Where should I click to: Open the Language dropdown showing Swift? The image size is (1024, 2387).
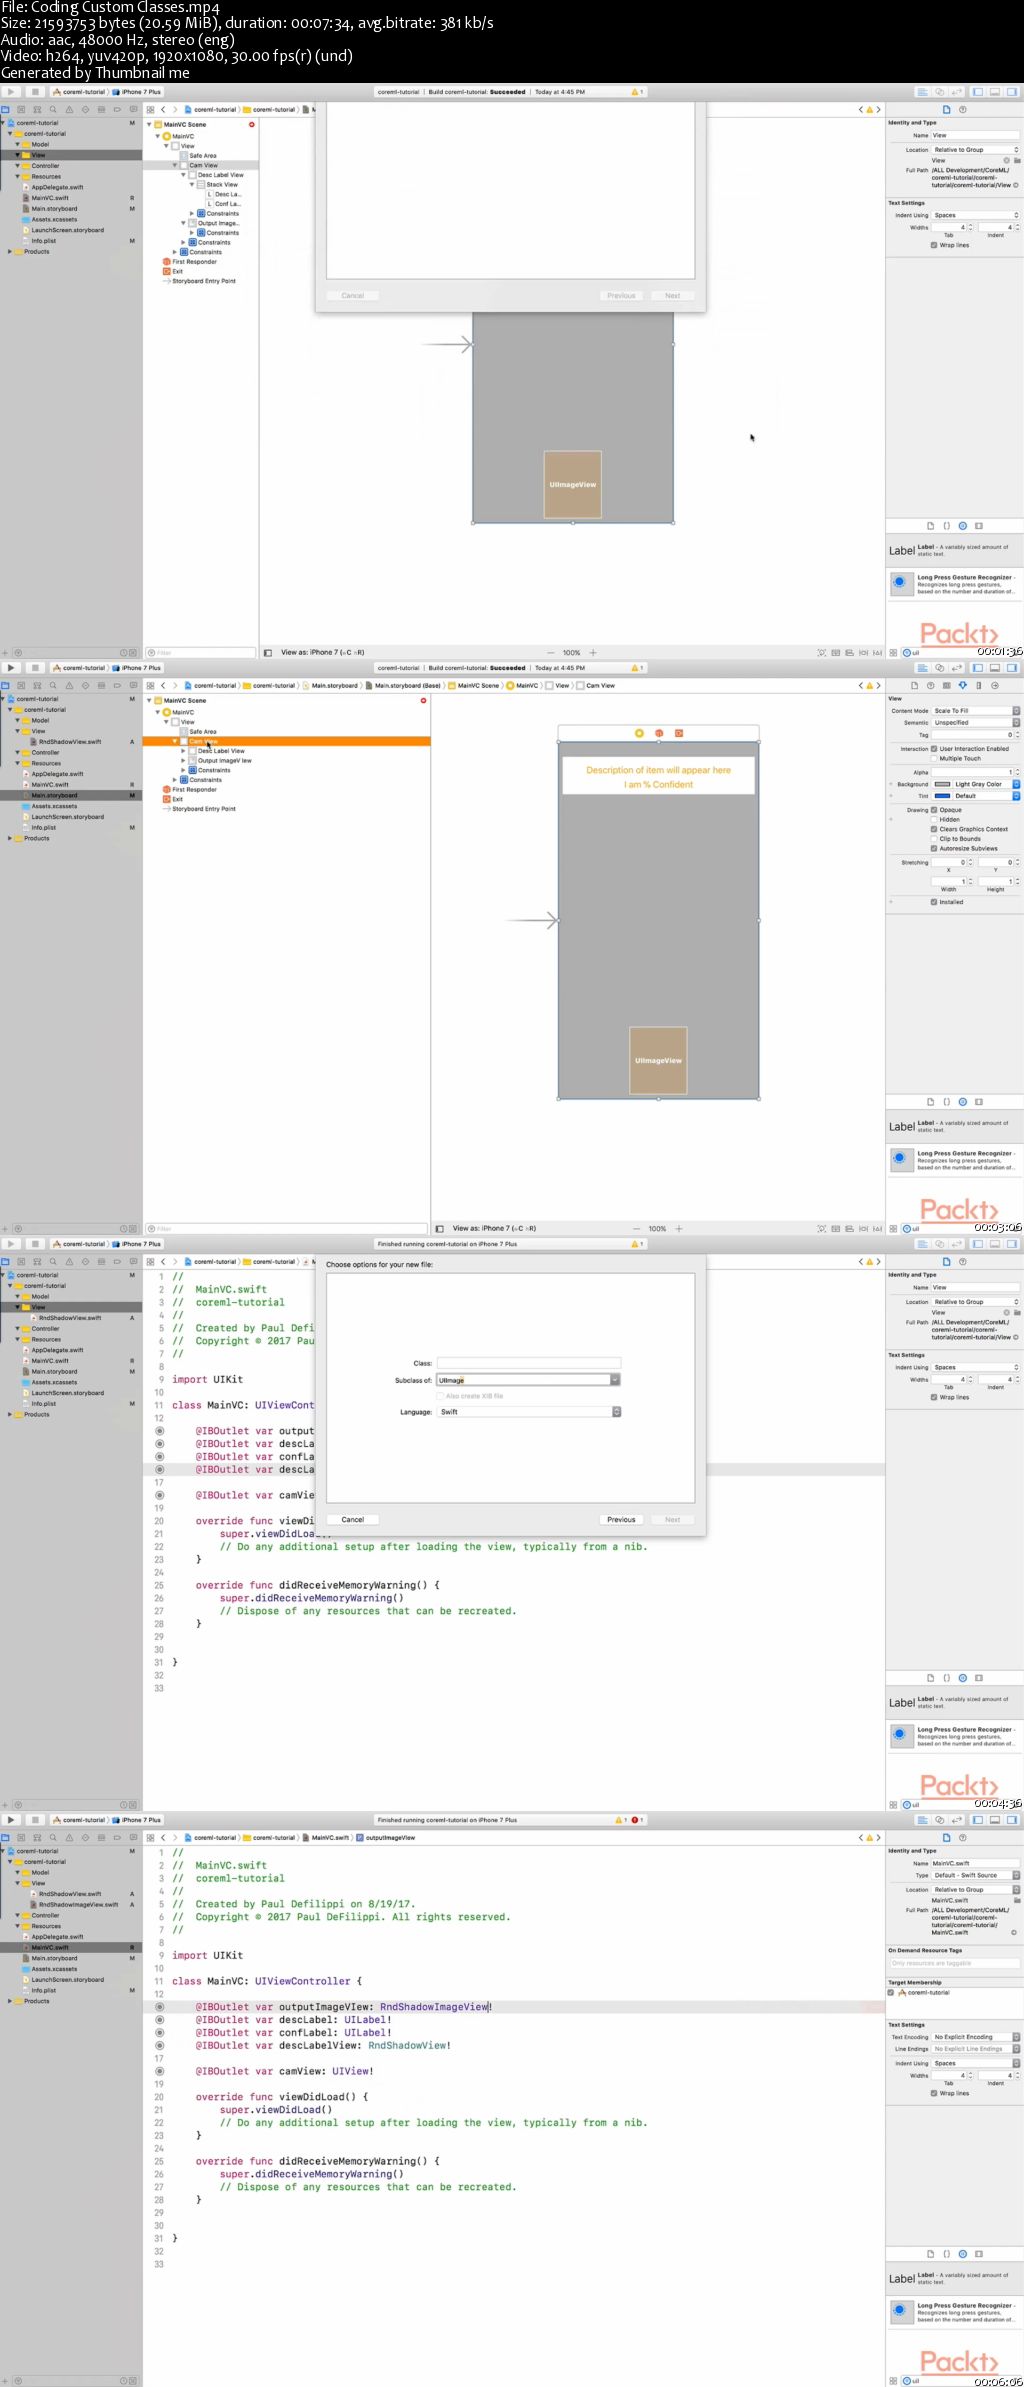coord(529,1412)
